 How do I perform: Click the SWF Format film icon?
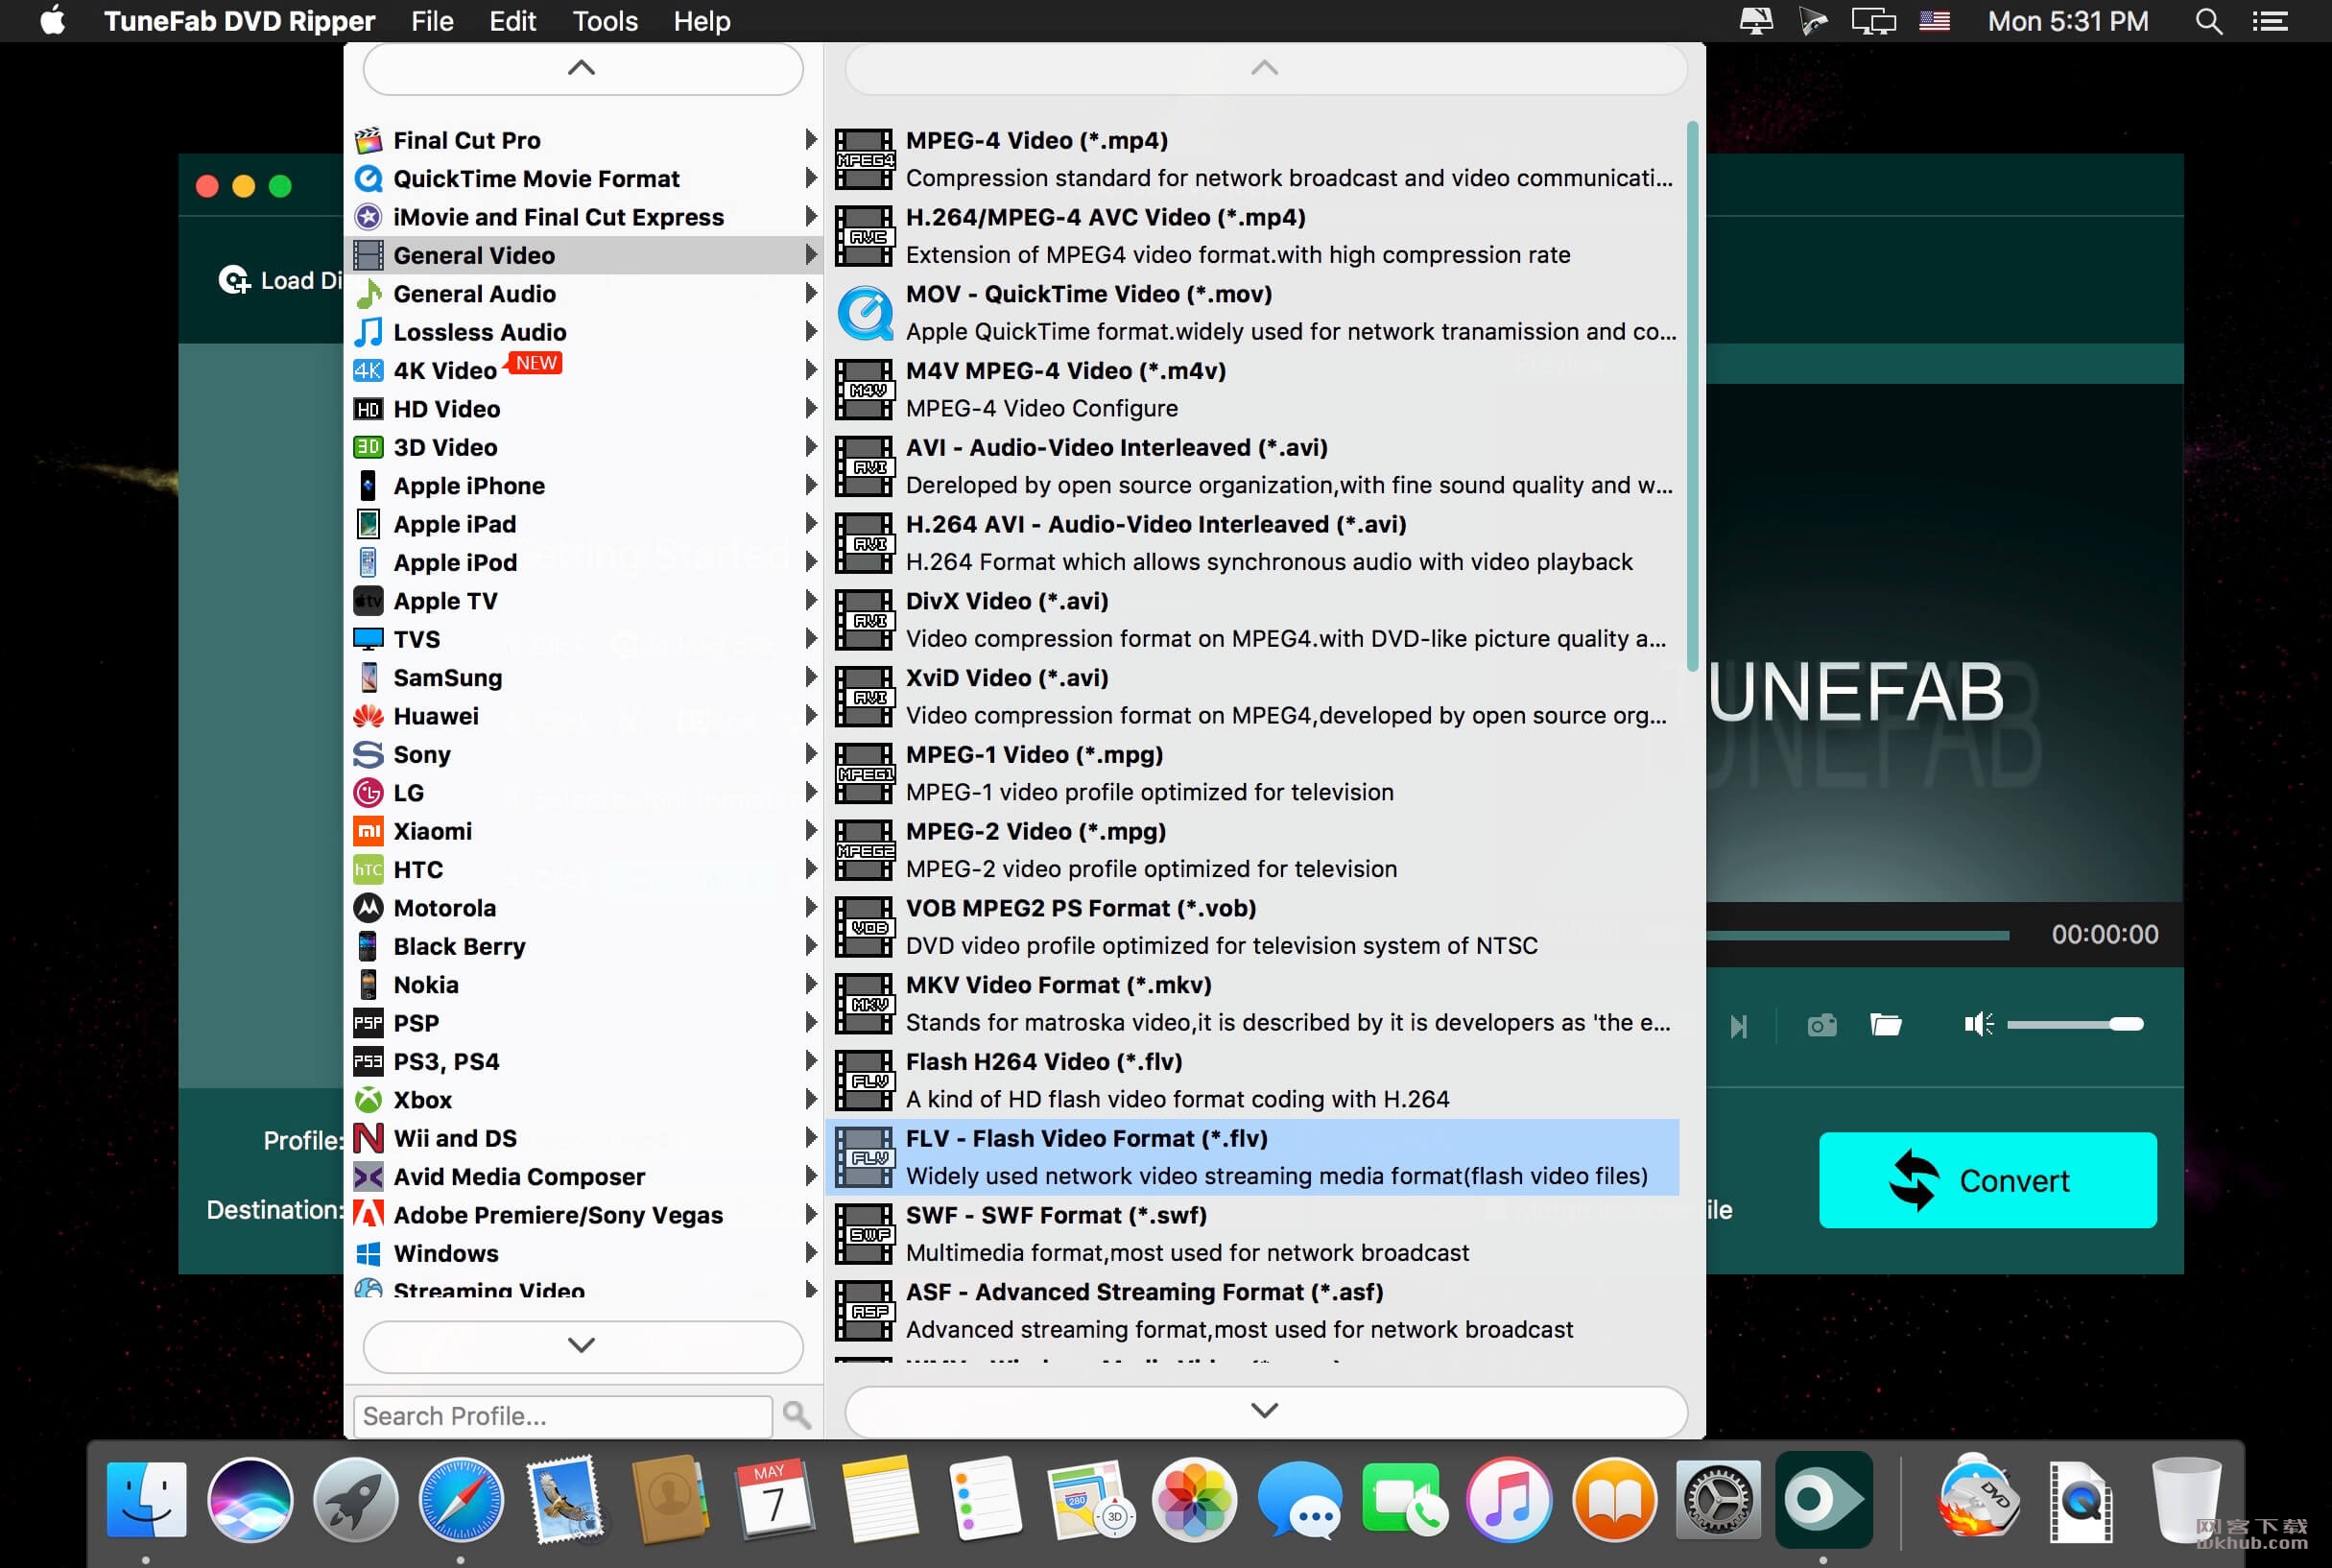(864, 1234)
